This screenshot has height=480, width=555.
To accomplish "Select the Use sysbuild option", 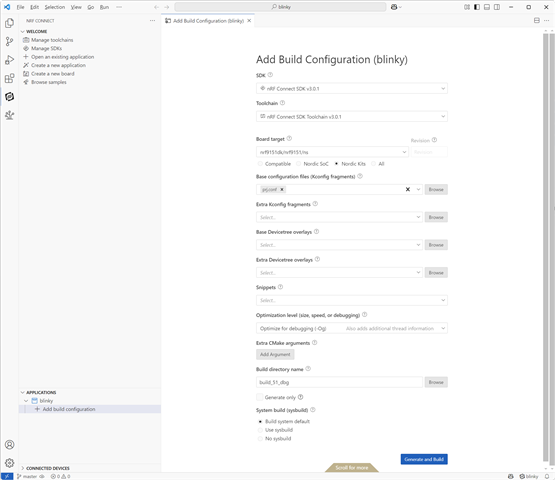I will tap(261, 430).
